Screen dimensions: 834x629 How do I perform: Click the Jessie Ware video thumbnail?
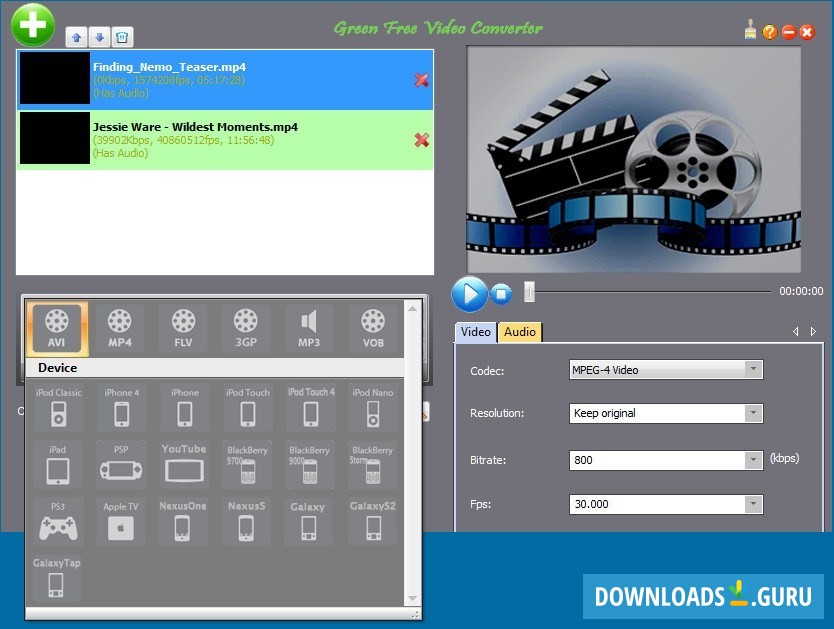[x=55, y=138]
